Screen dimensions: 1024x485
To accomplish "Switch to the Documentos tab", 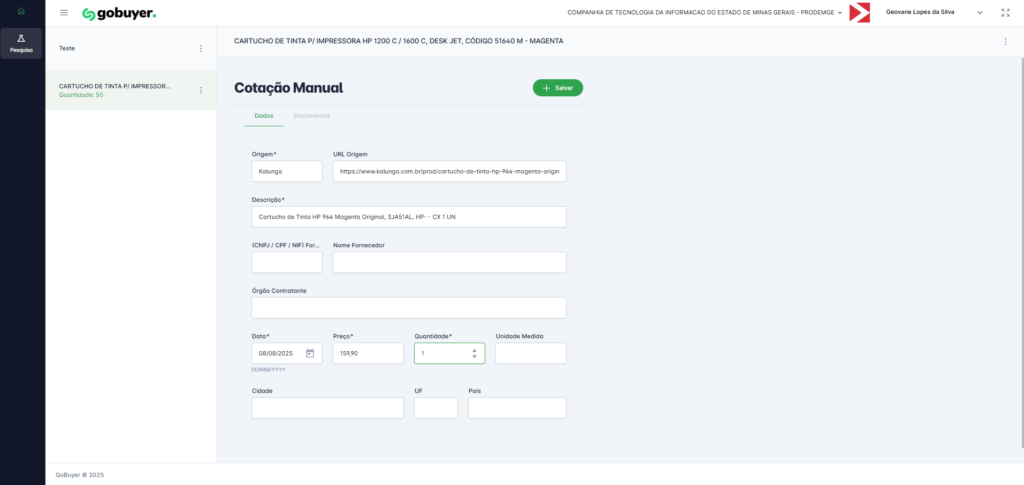I will 312,116.
